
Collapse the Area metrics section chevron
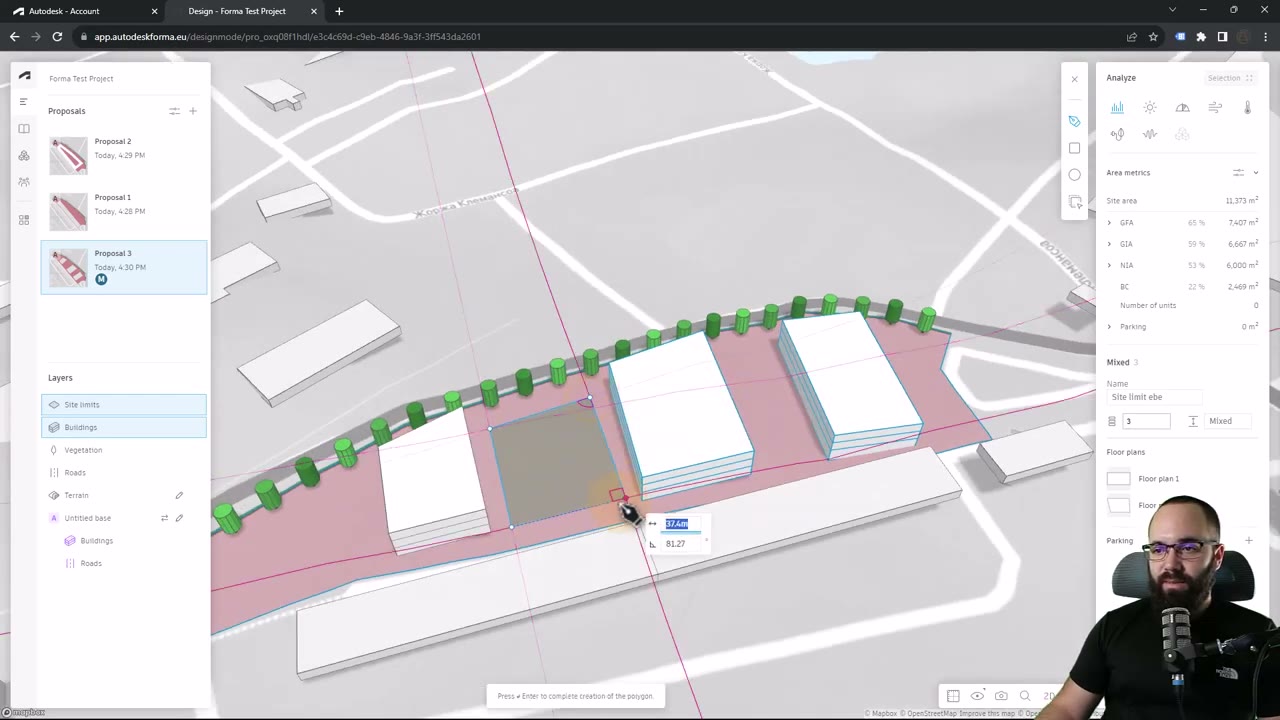point(1256,173)
